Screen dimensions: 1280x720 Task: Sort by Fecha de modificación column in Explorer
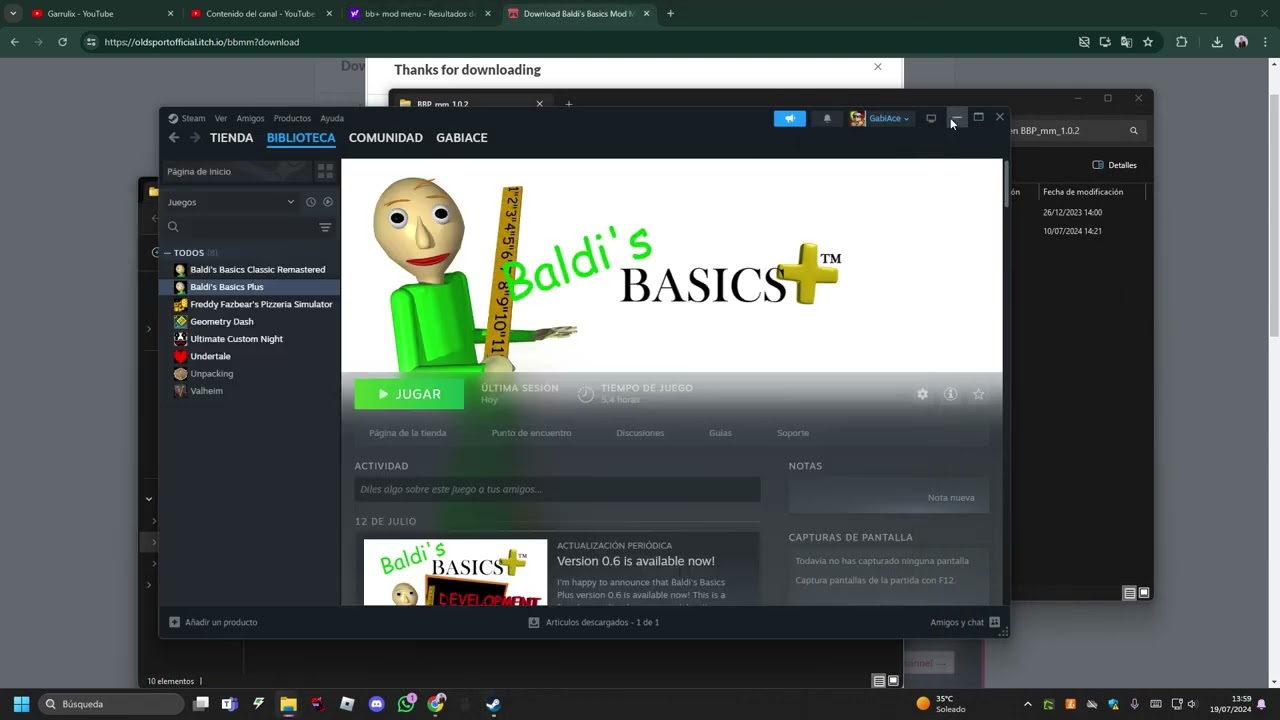pyautogui.click(x=1083, y=192)
